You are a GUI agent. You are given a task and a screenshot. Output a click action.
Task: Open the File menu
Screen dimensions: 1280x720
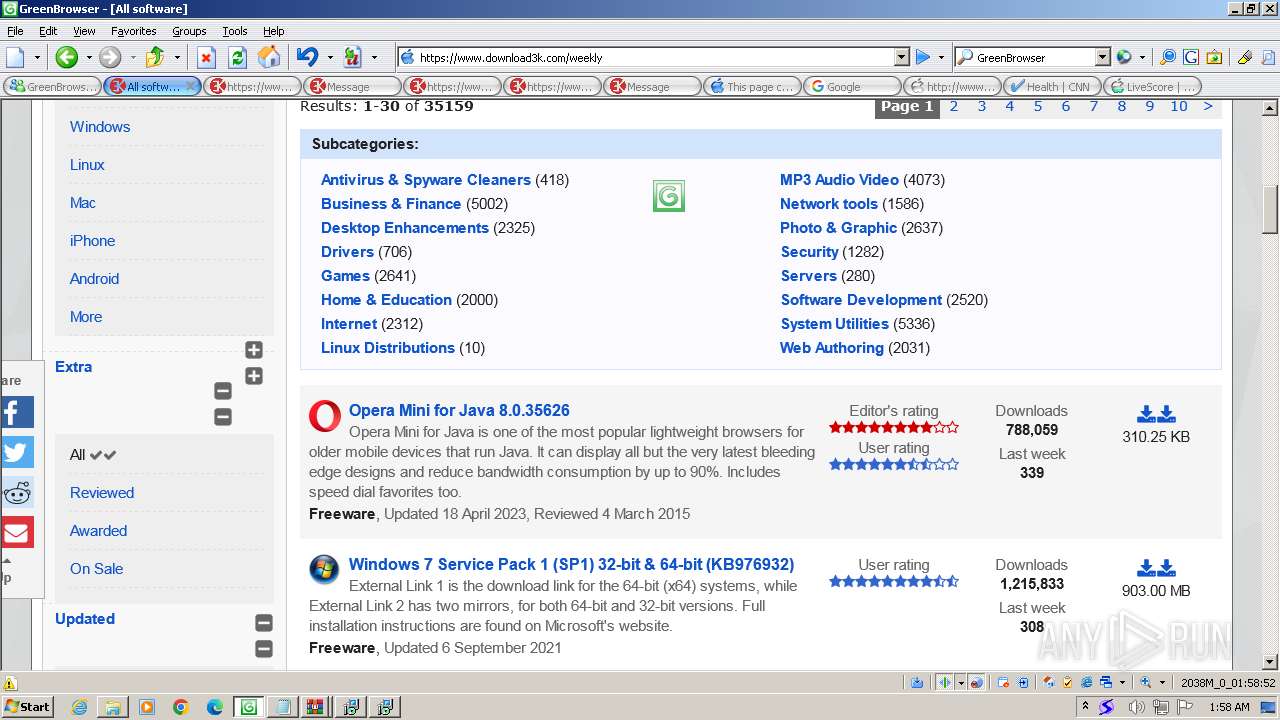15,31
